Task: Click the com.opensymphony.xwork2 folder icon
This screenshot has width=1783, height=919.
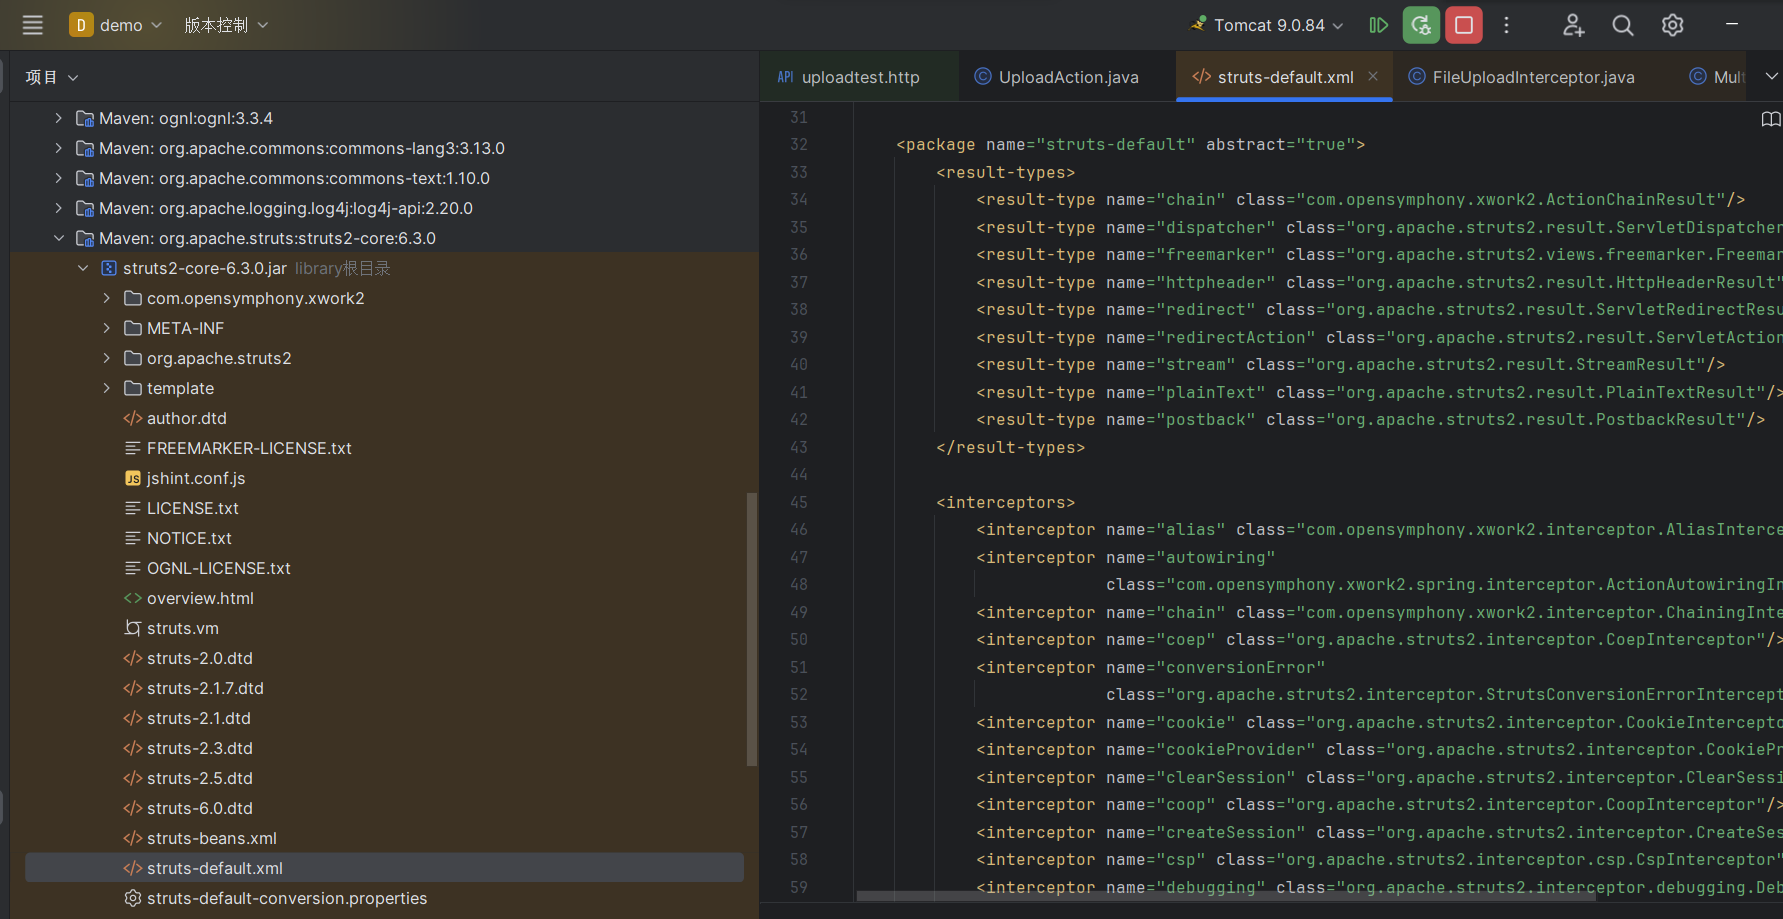Action: 133,298
